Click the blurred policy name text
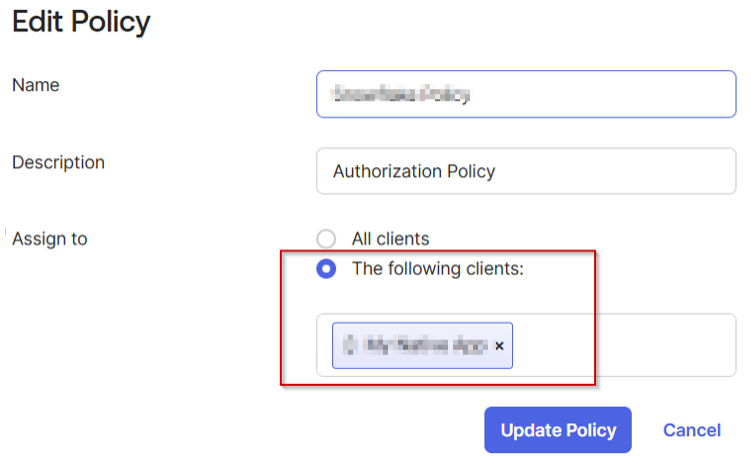The height and width of the screenshot is (463, 751). pyautogui.click(x=402, y=95)
